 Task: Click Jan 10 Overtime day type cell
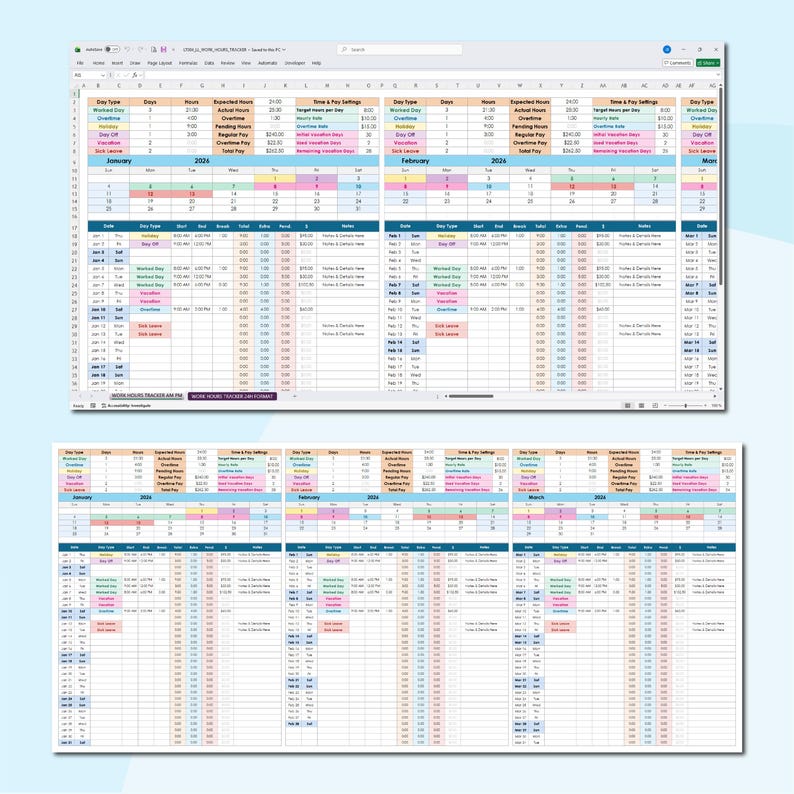click(x=150, y=309)
